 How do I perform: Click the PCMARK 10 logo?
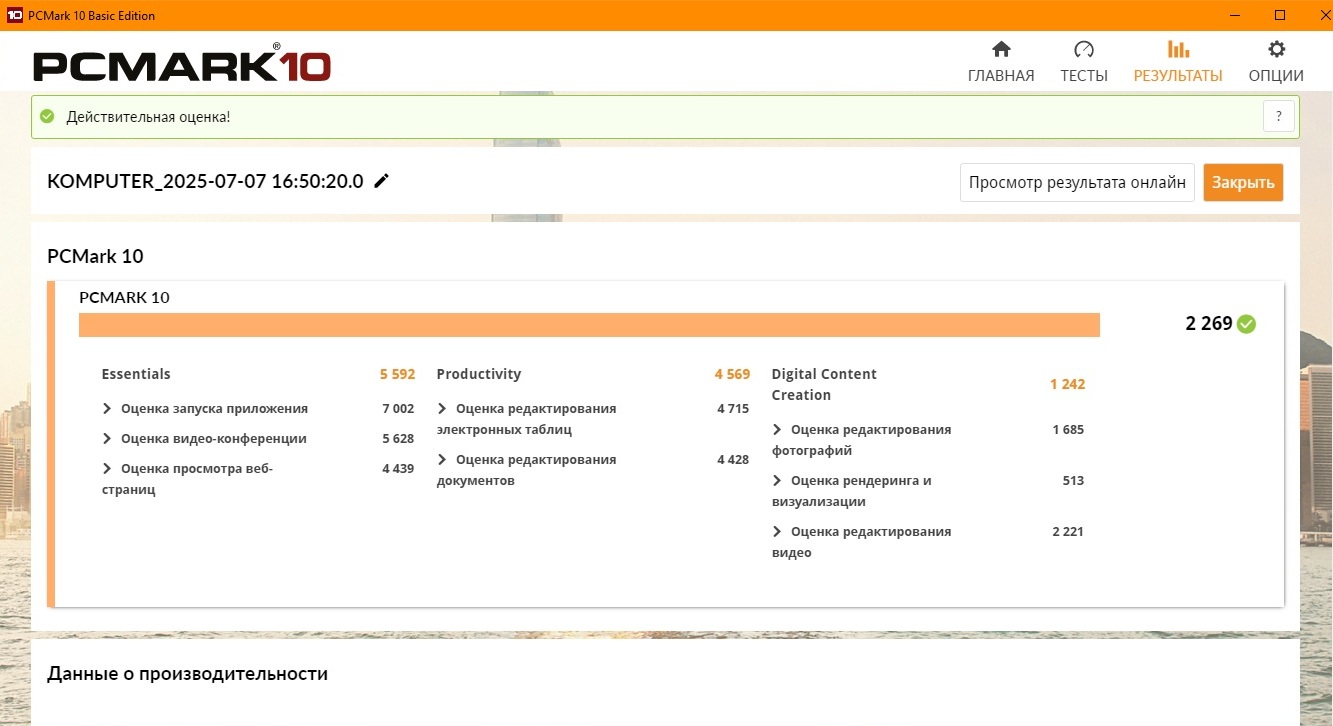click(182, 64)
